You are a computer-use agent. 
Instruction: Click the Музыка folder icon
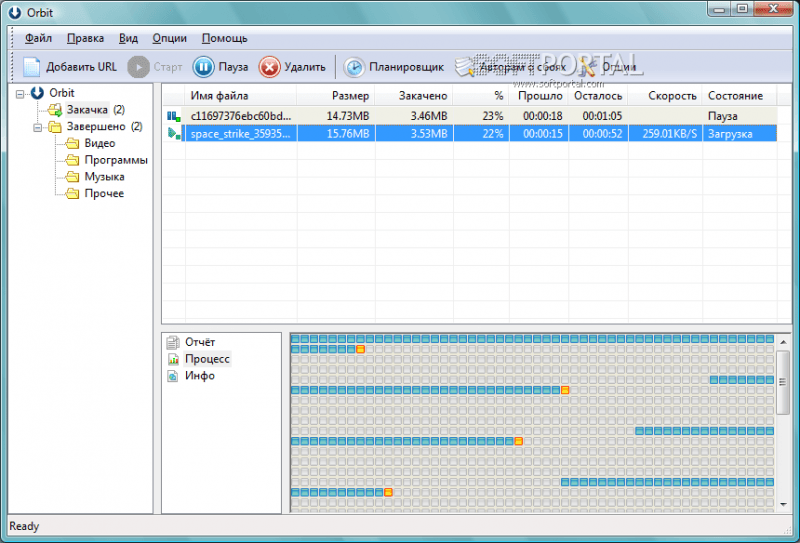pos(72,177)
